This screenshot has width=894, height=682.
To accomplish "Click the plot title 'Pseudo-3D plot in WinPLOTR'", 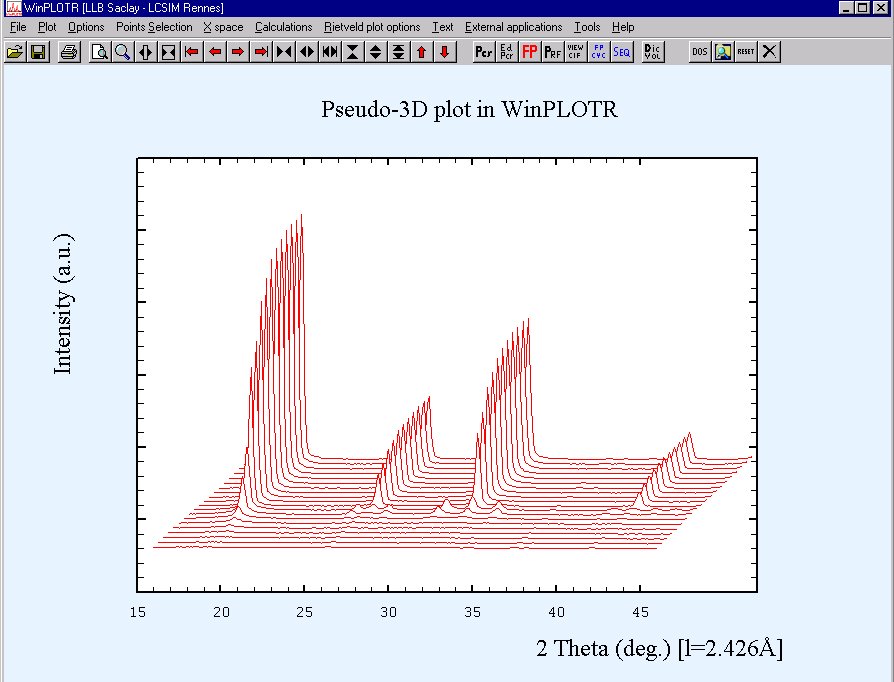I will (469, 109).
